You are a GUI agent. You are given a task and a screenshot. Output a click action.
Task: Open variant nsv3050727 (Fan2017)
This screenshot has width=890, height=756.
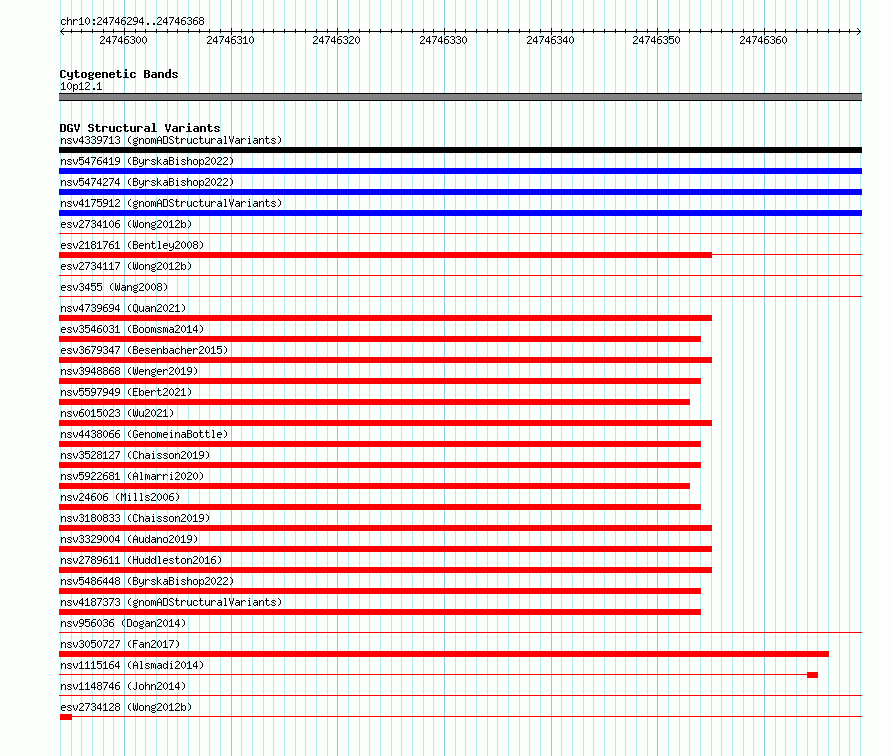coord(120,644)
